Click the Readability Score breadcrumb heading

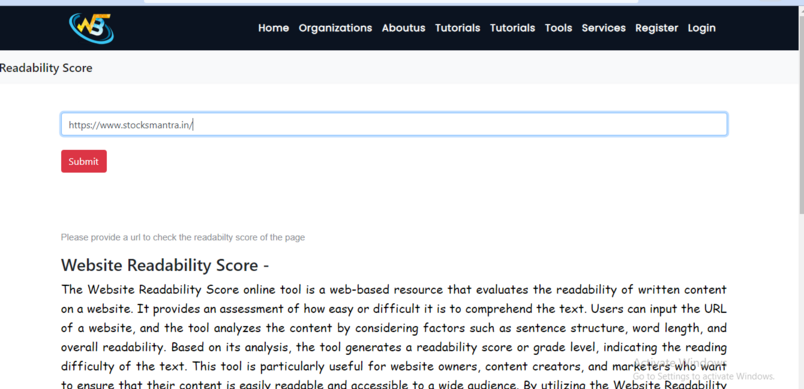pyautogui.click(x=46, y=68)
